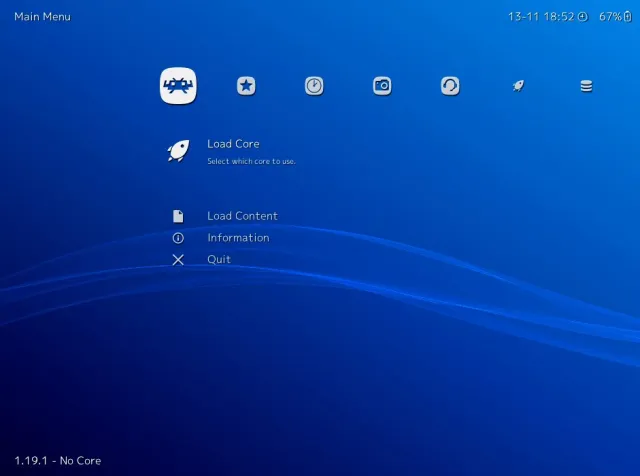Open the small rocket tab in the top bar

pos(518,86)
